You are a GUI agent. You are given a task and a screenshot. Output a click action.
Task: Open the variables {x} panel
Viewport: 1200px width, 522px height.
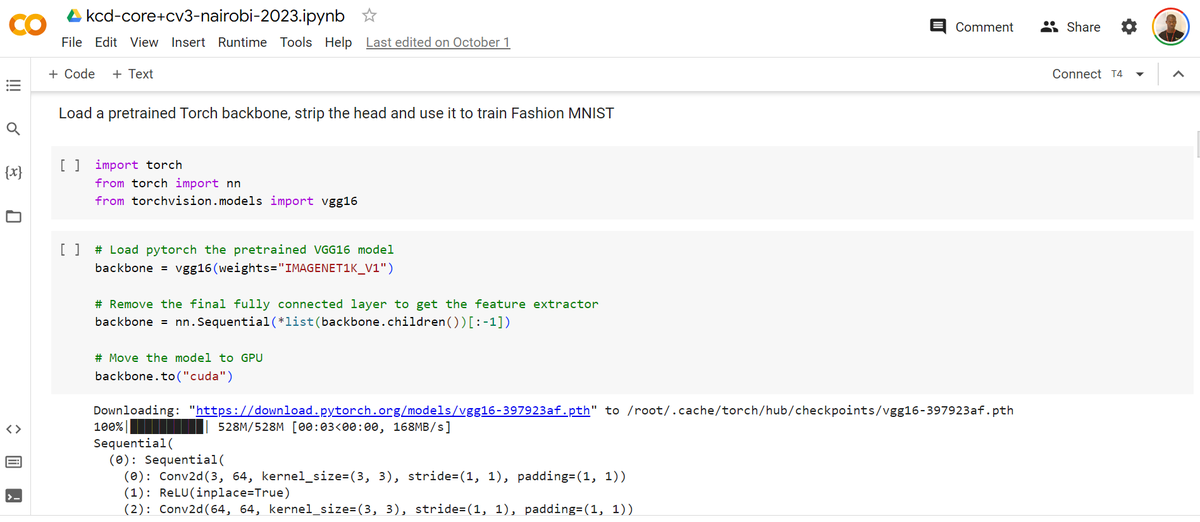(14, 173)
